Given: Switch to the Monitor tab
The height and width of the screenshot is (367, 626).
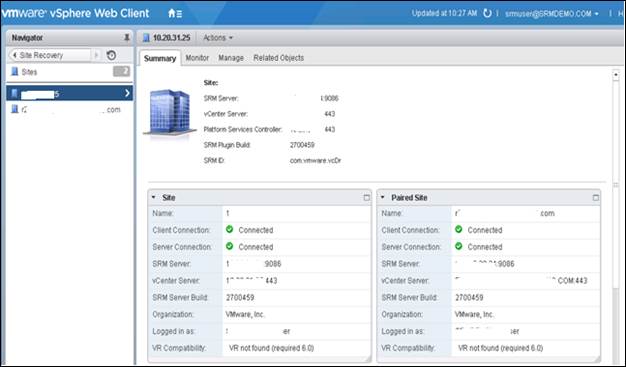Looking at the screenshot, I should [x=197, y=58].
